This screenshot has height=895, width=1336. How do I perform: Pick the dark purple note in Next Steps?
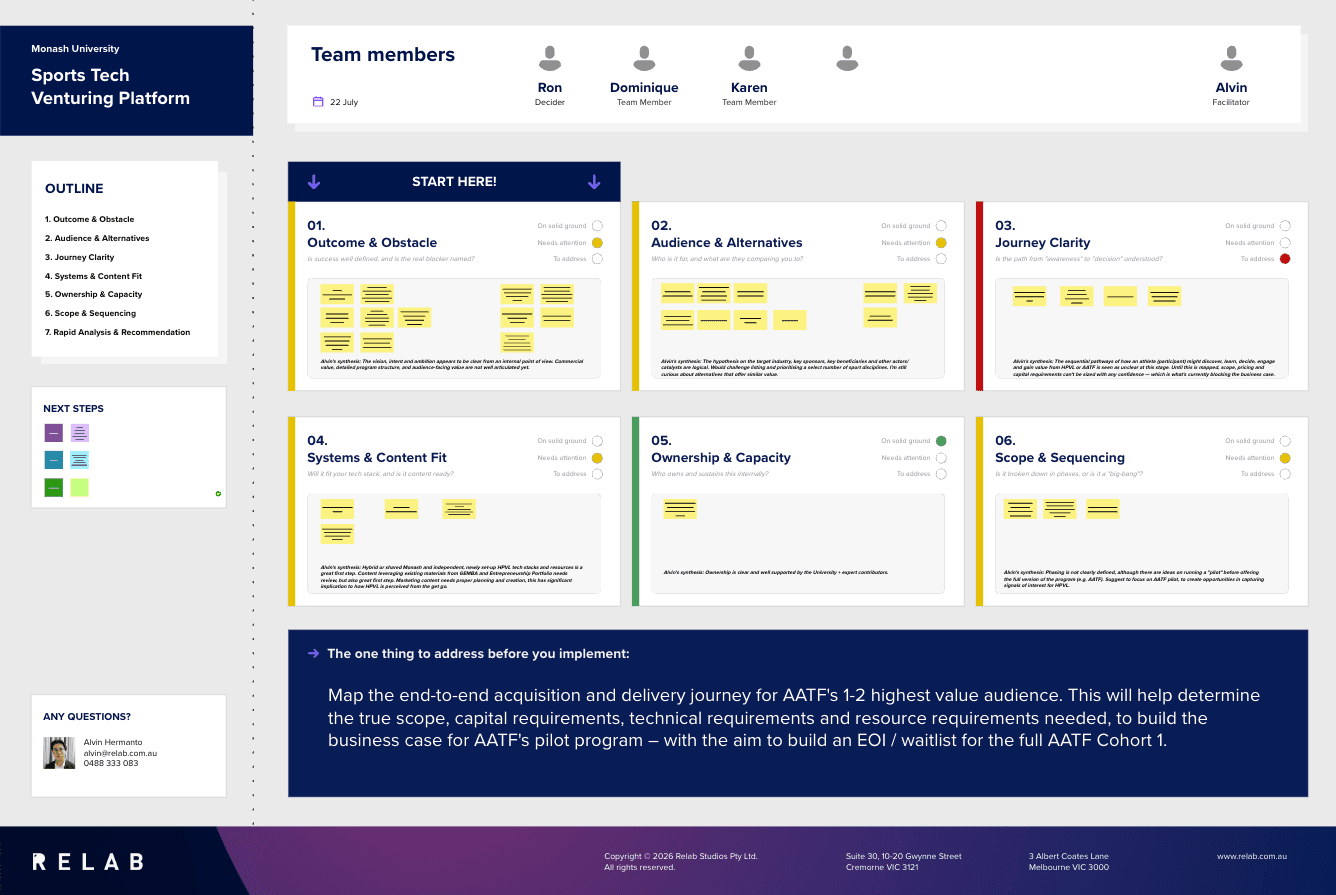(x=54, y=433)
